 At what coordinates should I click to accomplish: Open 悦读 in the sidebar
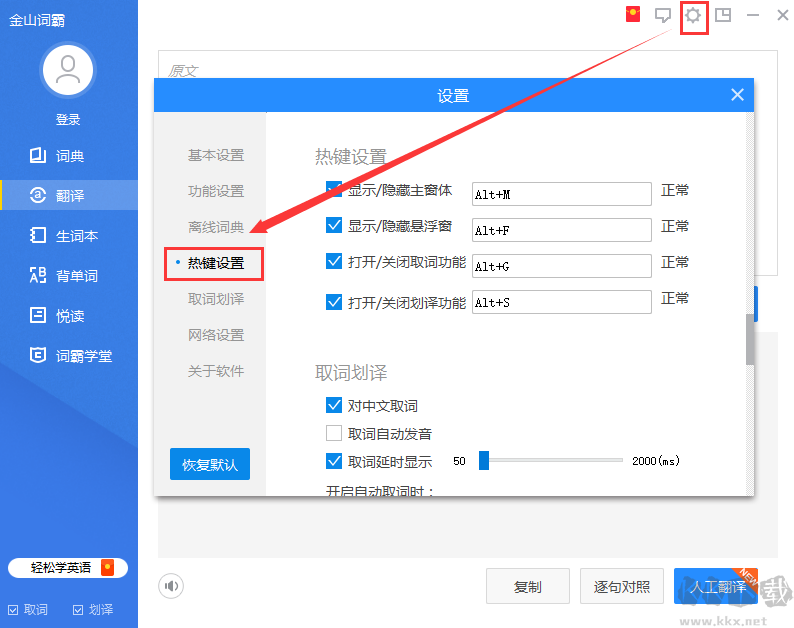(x=69, y=316)
